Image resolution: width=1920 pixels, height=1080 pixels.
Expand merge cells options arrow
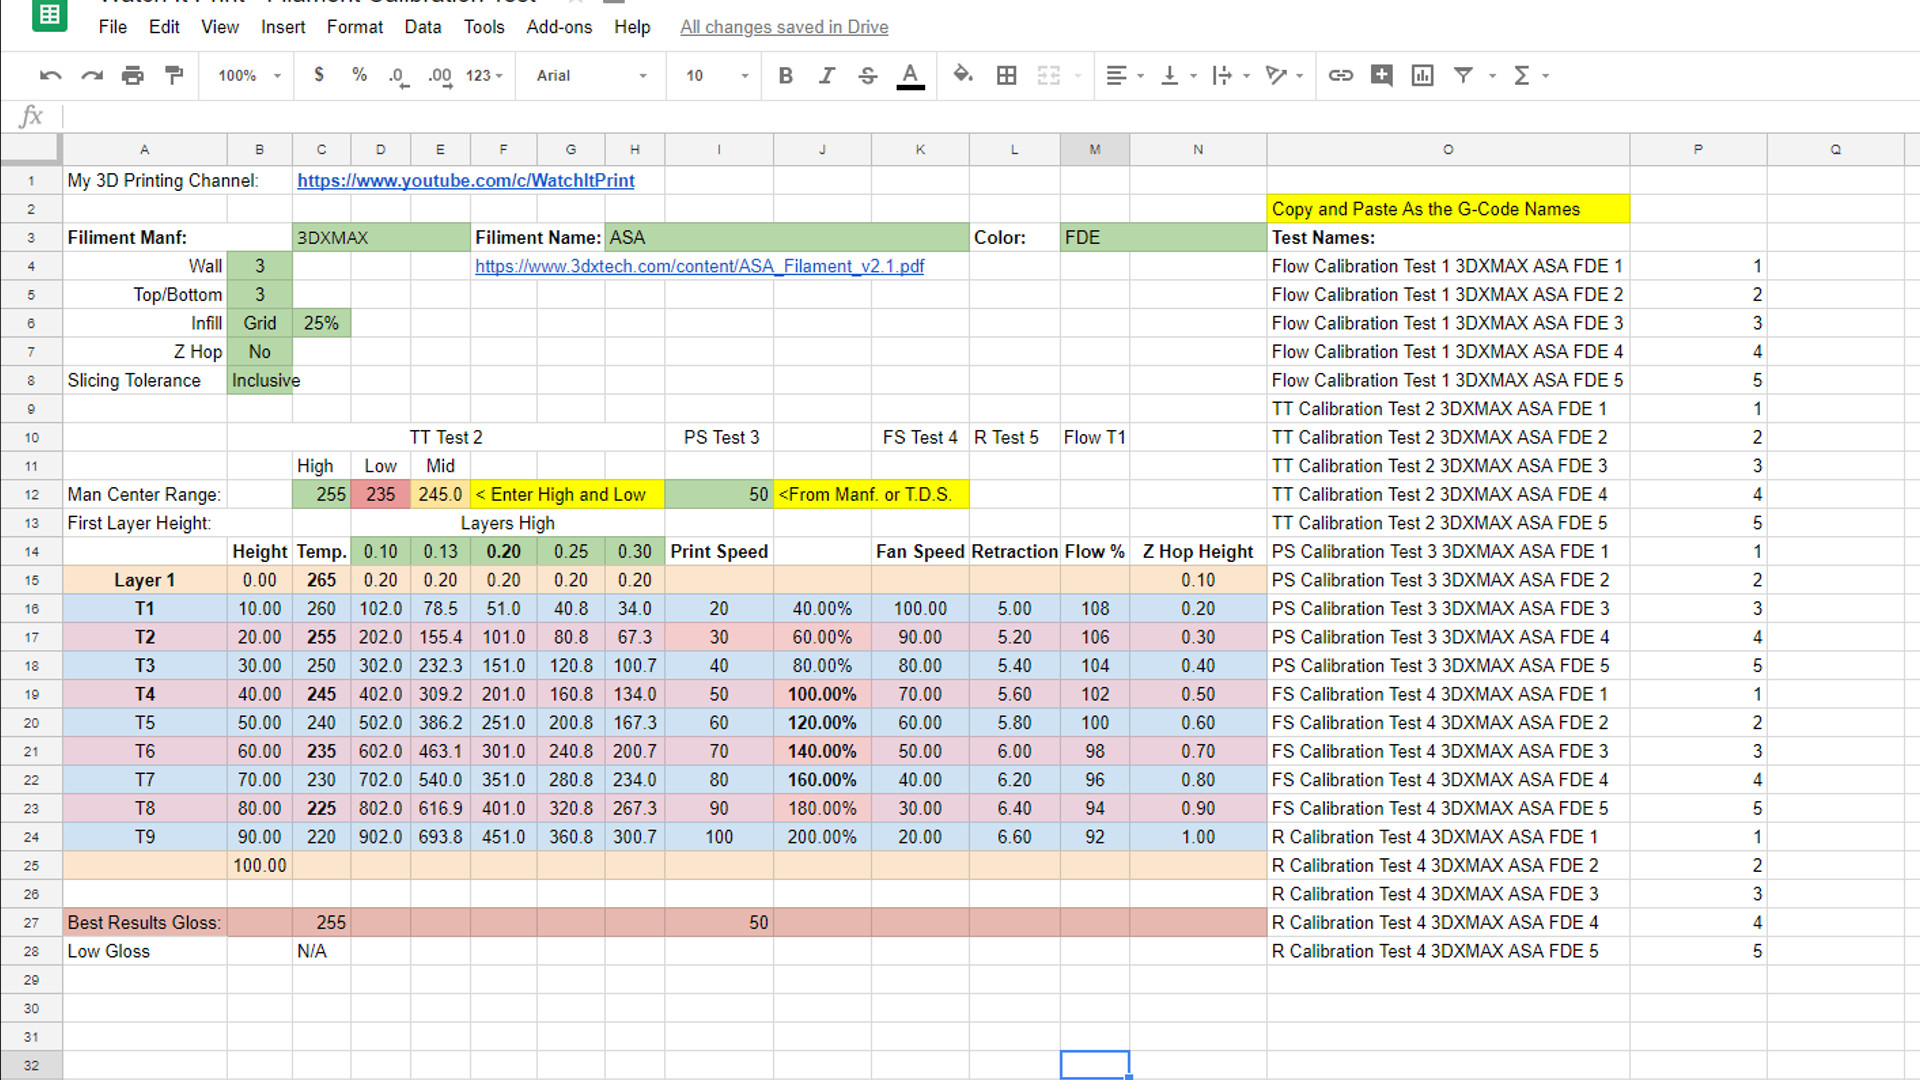pyautogui.click(x=1078, y=76)
